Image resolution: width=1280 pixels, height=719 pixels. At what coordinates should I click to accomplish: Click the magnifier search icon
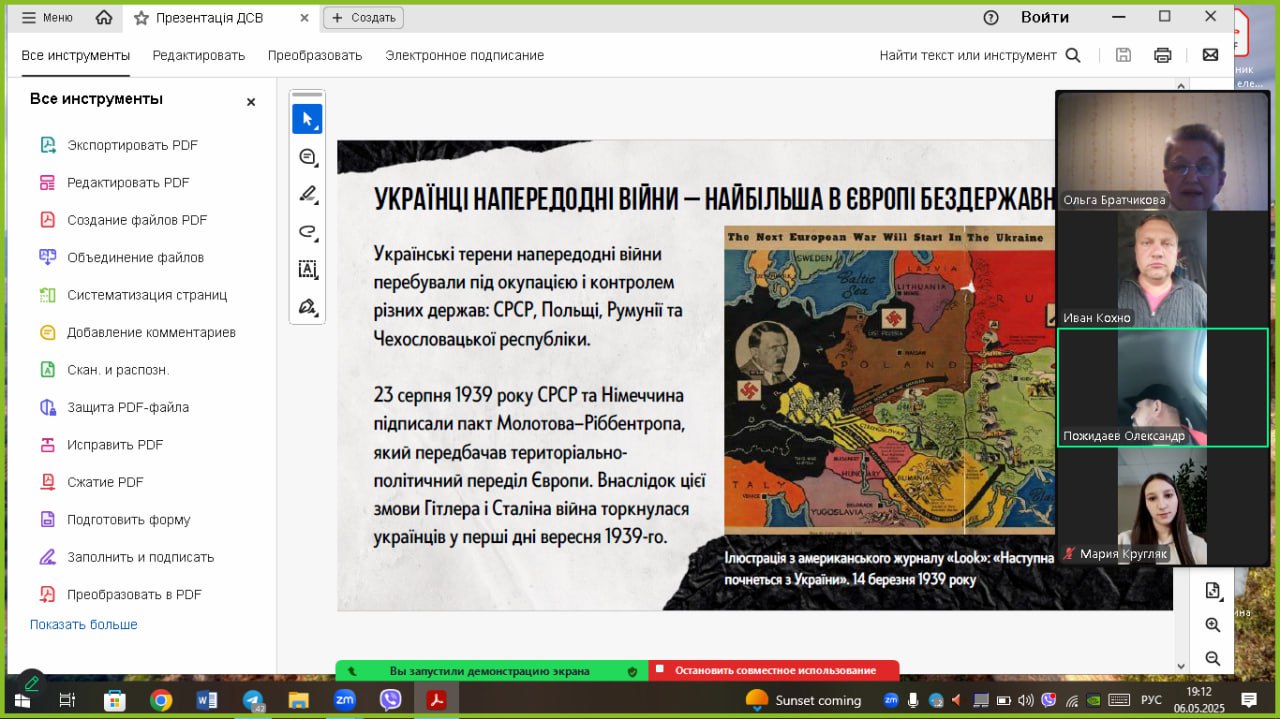[1073, 55]
